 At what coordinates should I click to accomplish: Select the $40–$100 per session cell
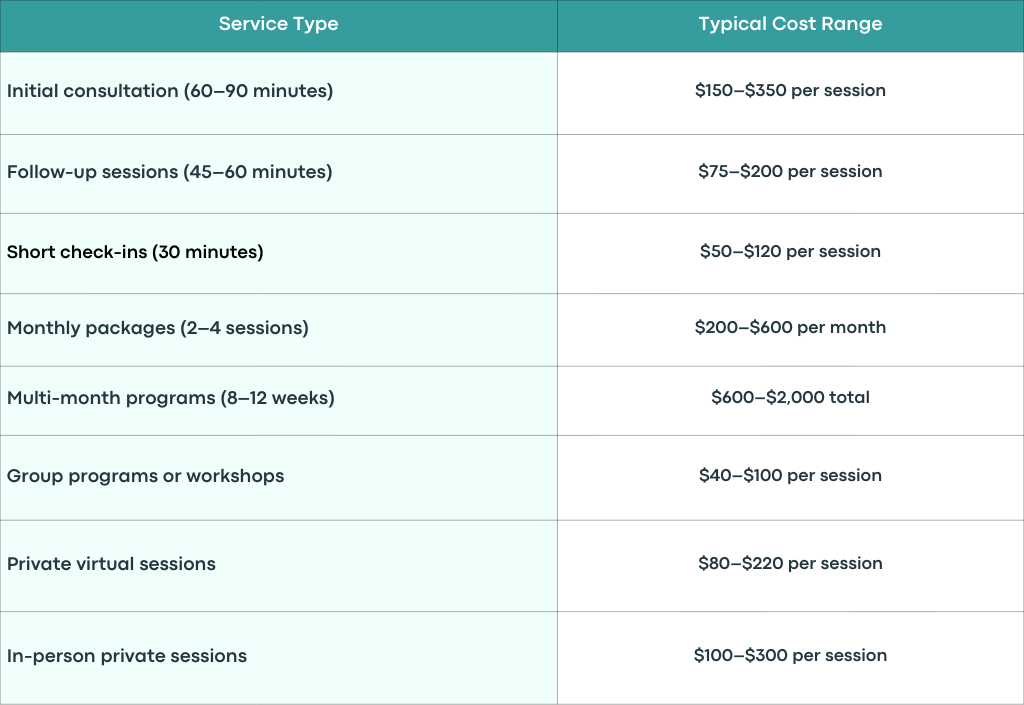tap(790, 478)
